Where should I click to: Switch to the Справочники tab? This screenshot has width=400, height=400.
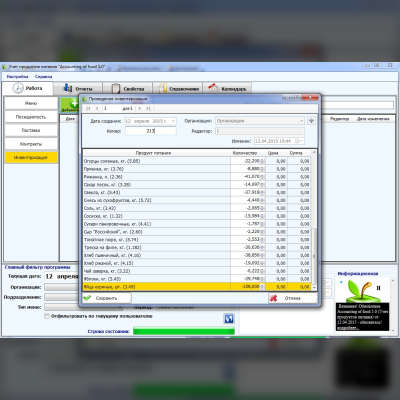tap(178, 89)
